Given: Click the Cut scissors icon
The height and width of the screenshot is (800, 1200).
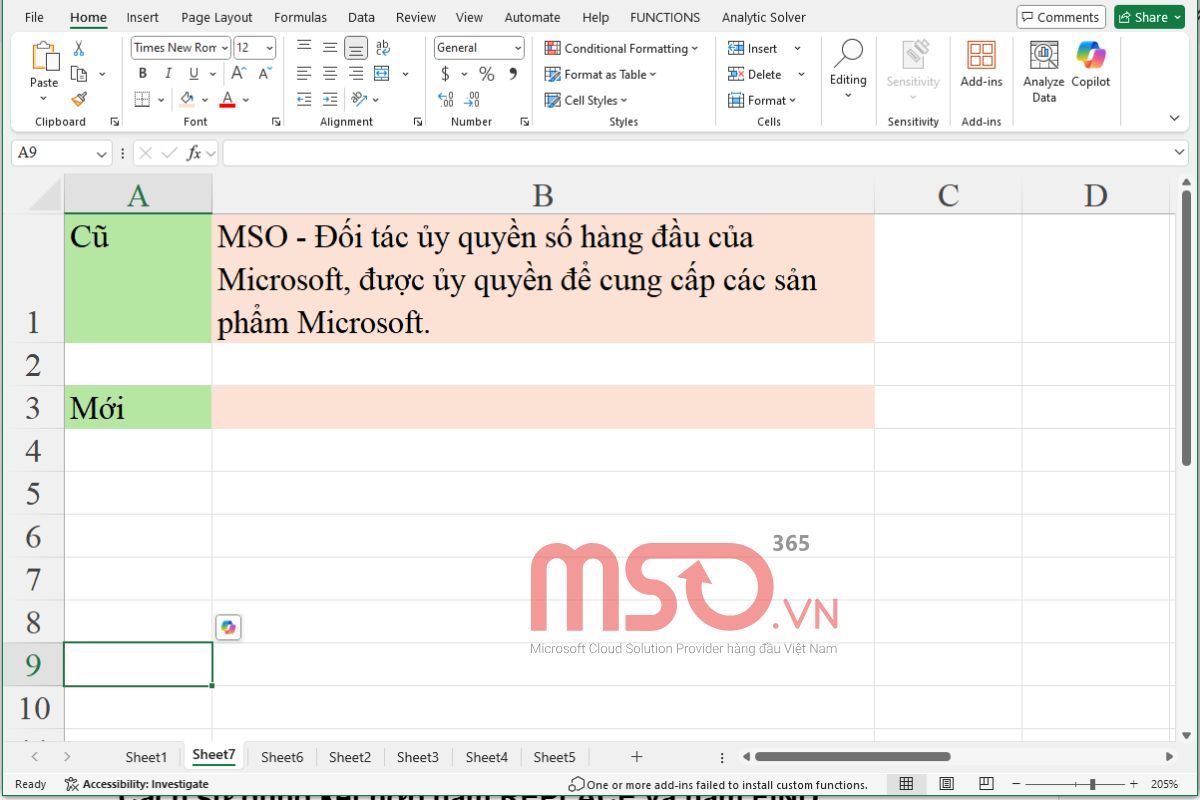Looking at the screenshot, I should click(79, 48).
